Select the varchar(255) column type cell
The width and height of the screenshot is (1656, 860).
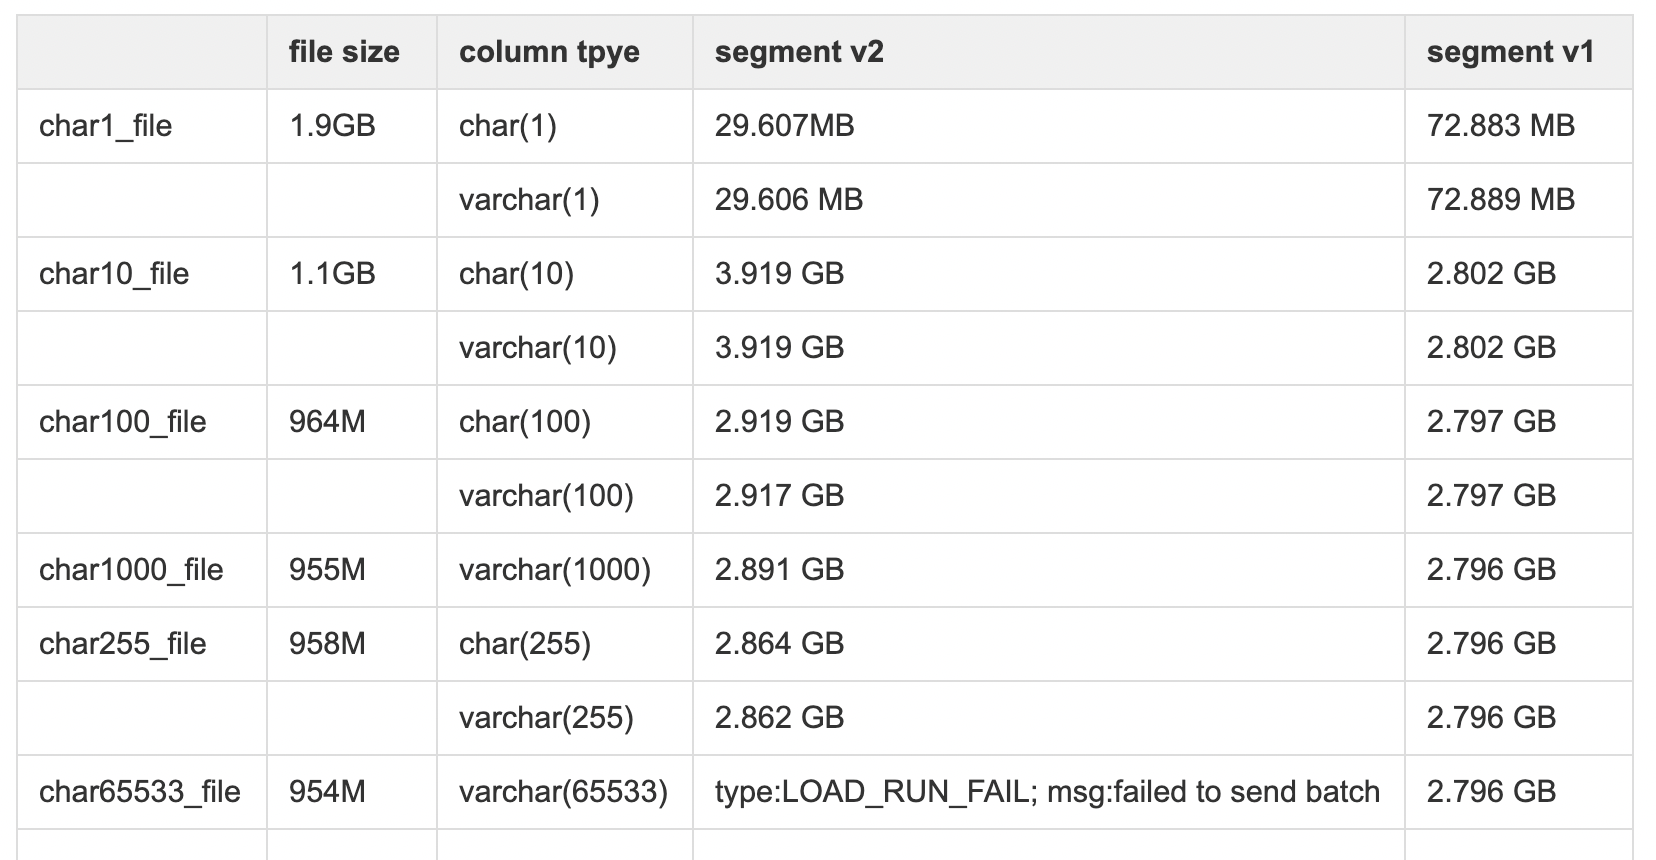[546, 718]
